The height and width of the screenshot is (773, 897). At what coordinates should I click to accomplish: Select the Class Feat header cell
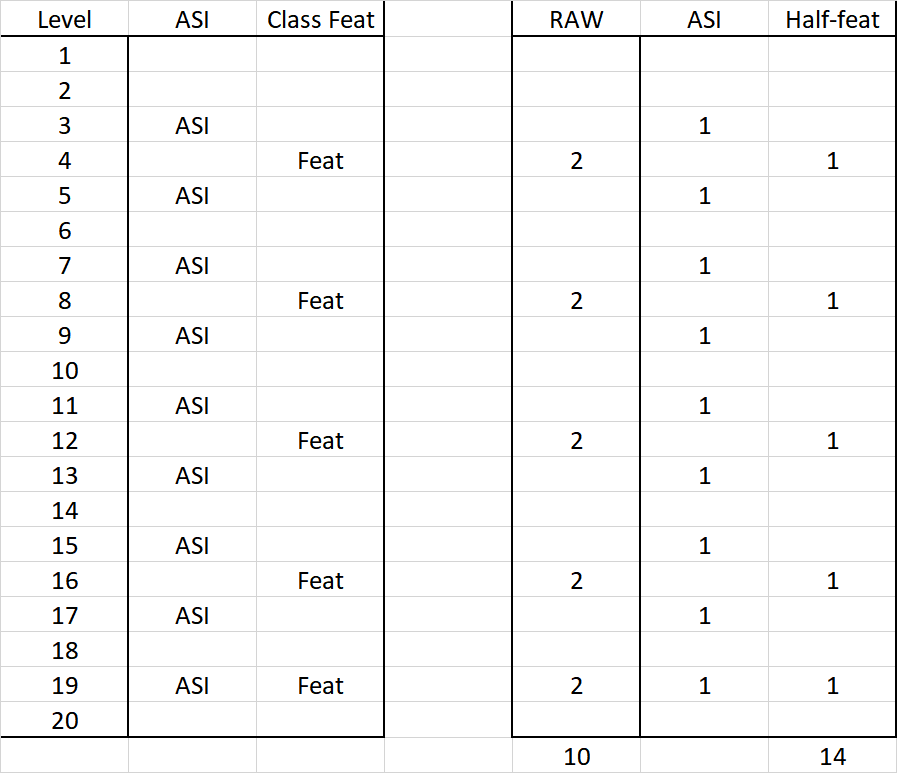(x=320, y=19)
